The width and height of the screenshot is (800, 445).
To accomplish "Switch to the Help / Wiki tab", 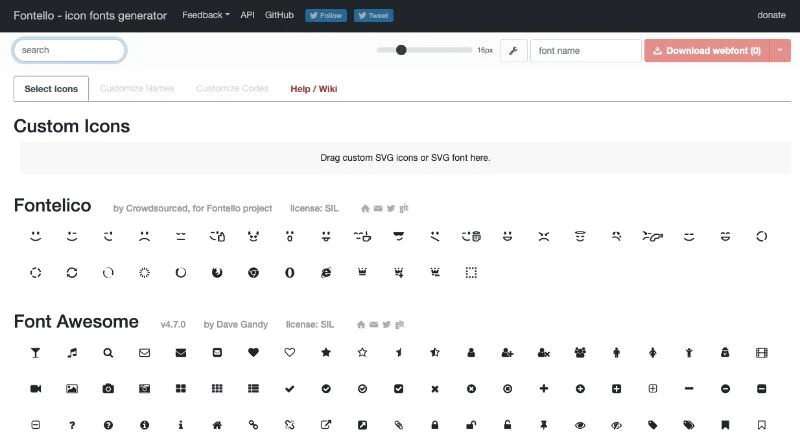I will click(314, 89).
